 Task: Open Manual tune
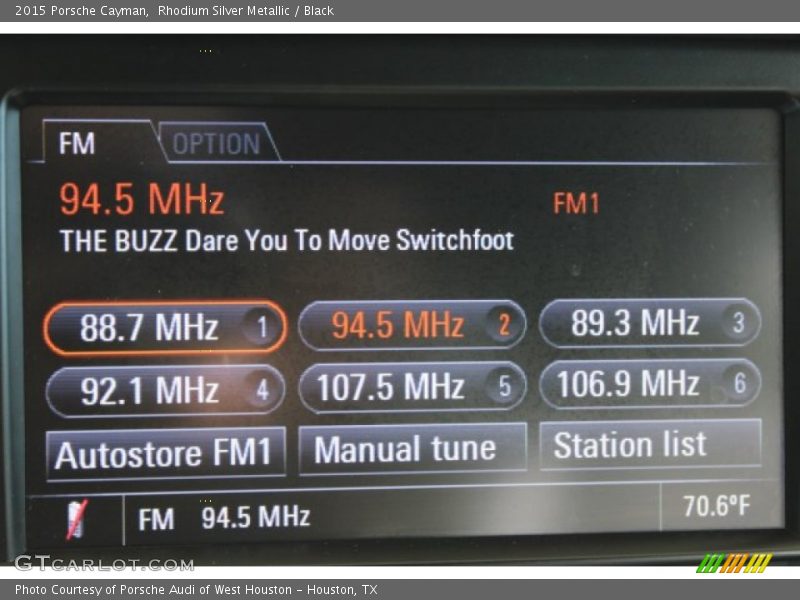tap(412, 448)
